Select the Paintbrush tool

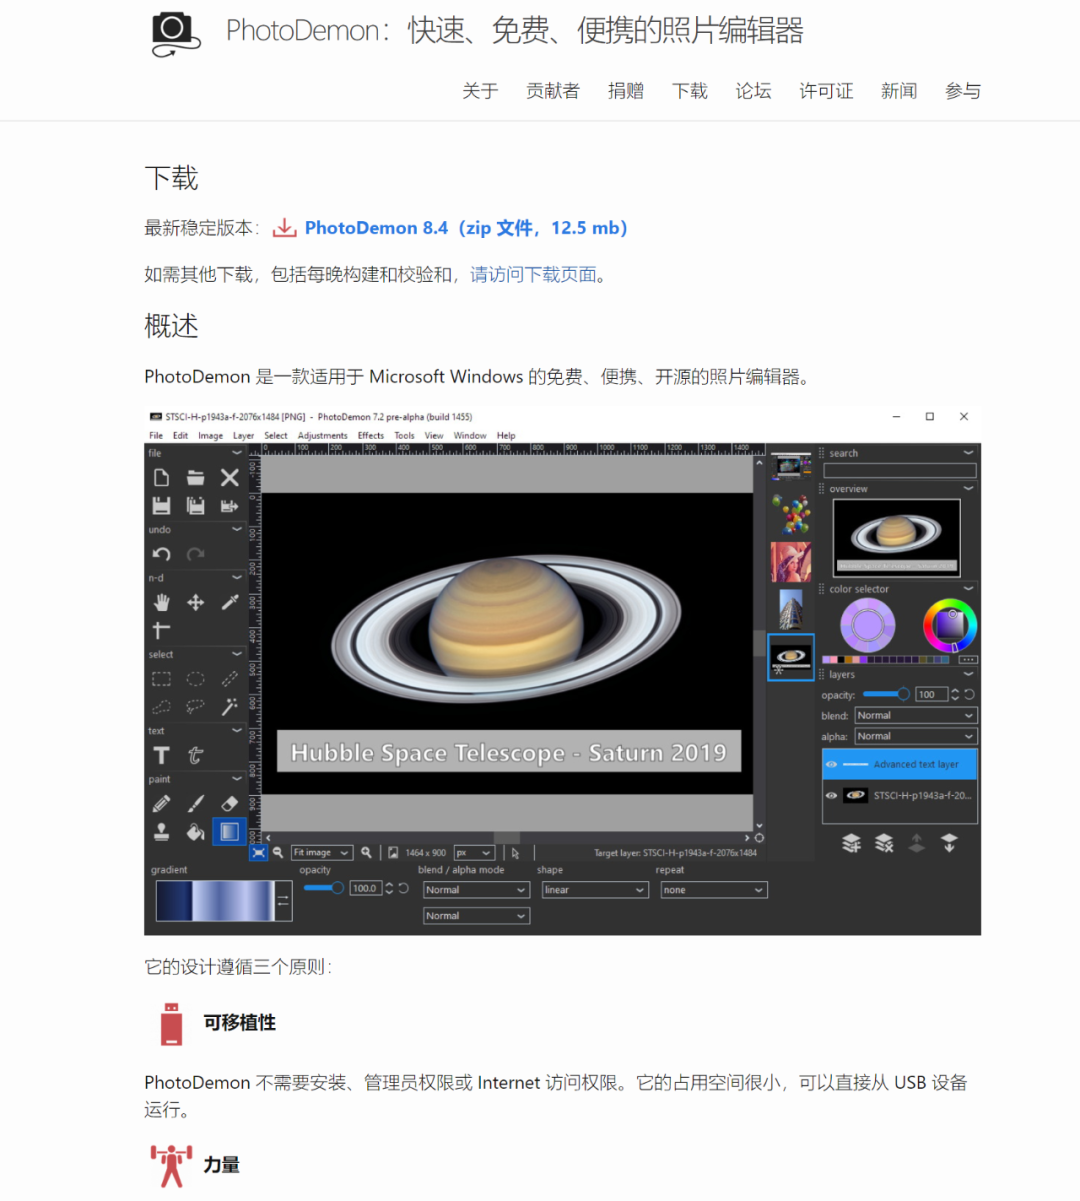[x=195, y=803]
